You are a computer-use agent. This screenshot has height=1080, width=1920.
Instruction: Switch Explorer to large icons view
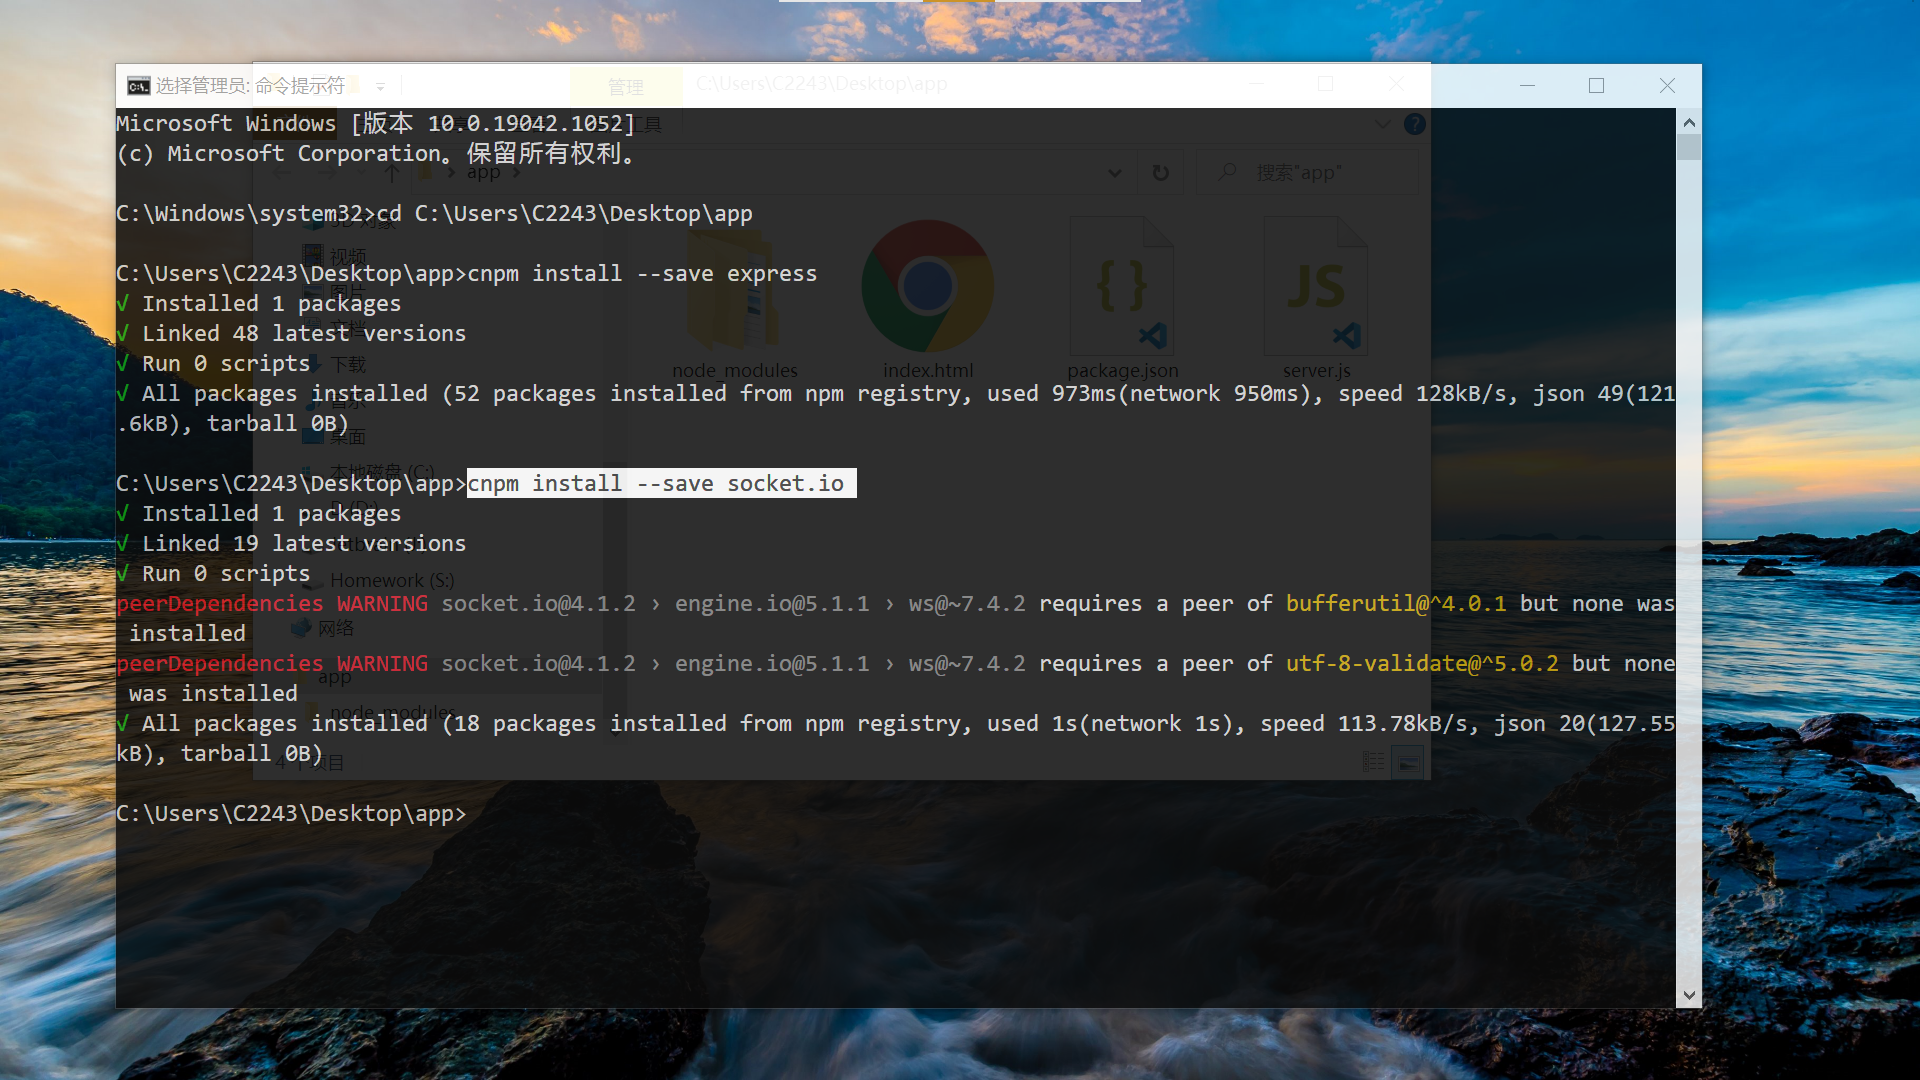click(x=1408, y=763)
